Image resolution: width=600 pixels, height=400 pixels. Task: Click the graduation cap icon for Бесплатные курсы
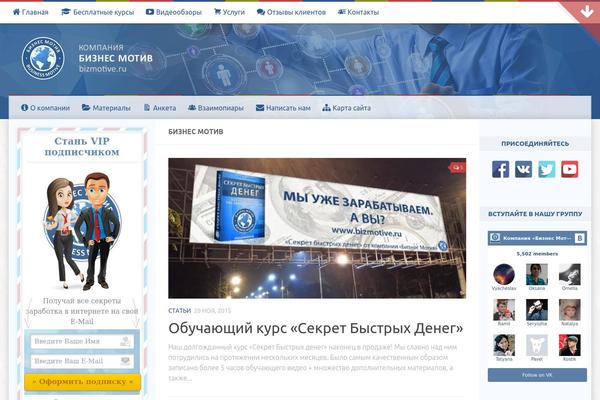coord(66,12)
